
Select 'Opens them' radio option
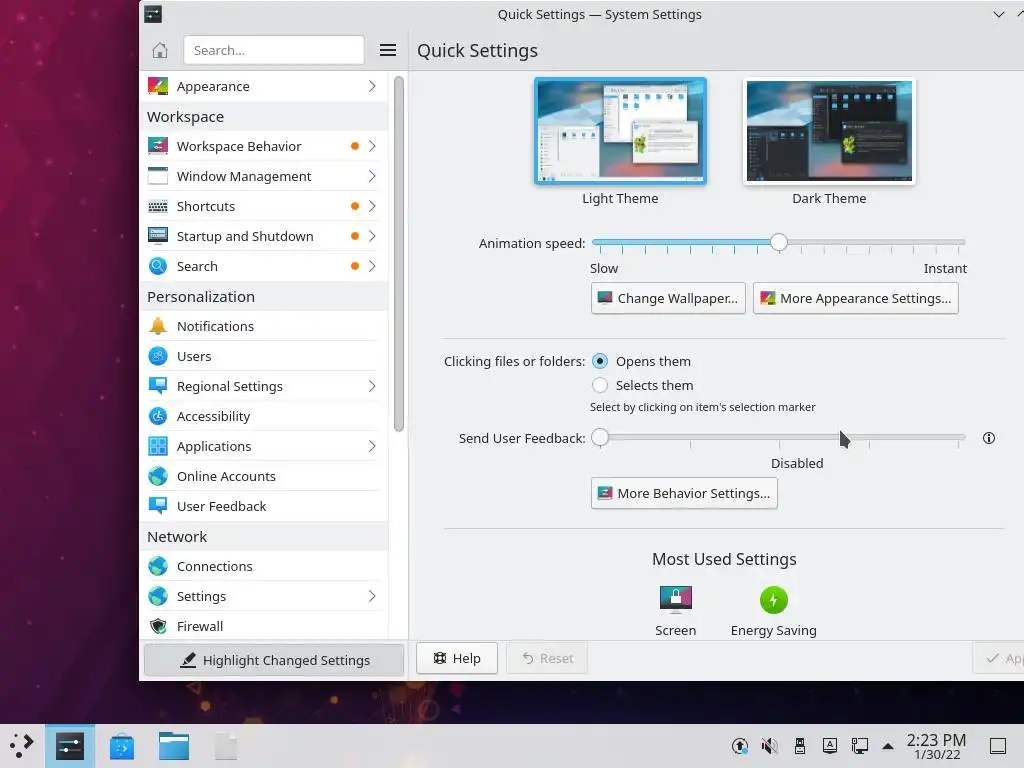coord(600,361)
